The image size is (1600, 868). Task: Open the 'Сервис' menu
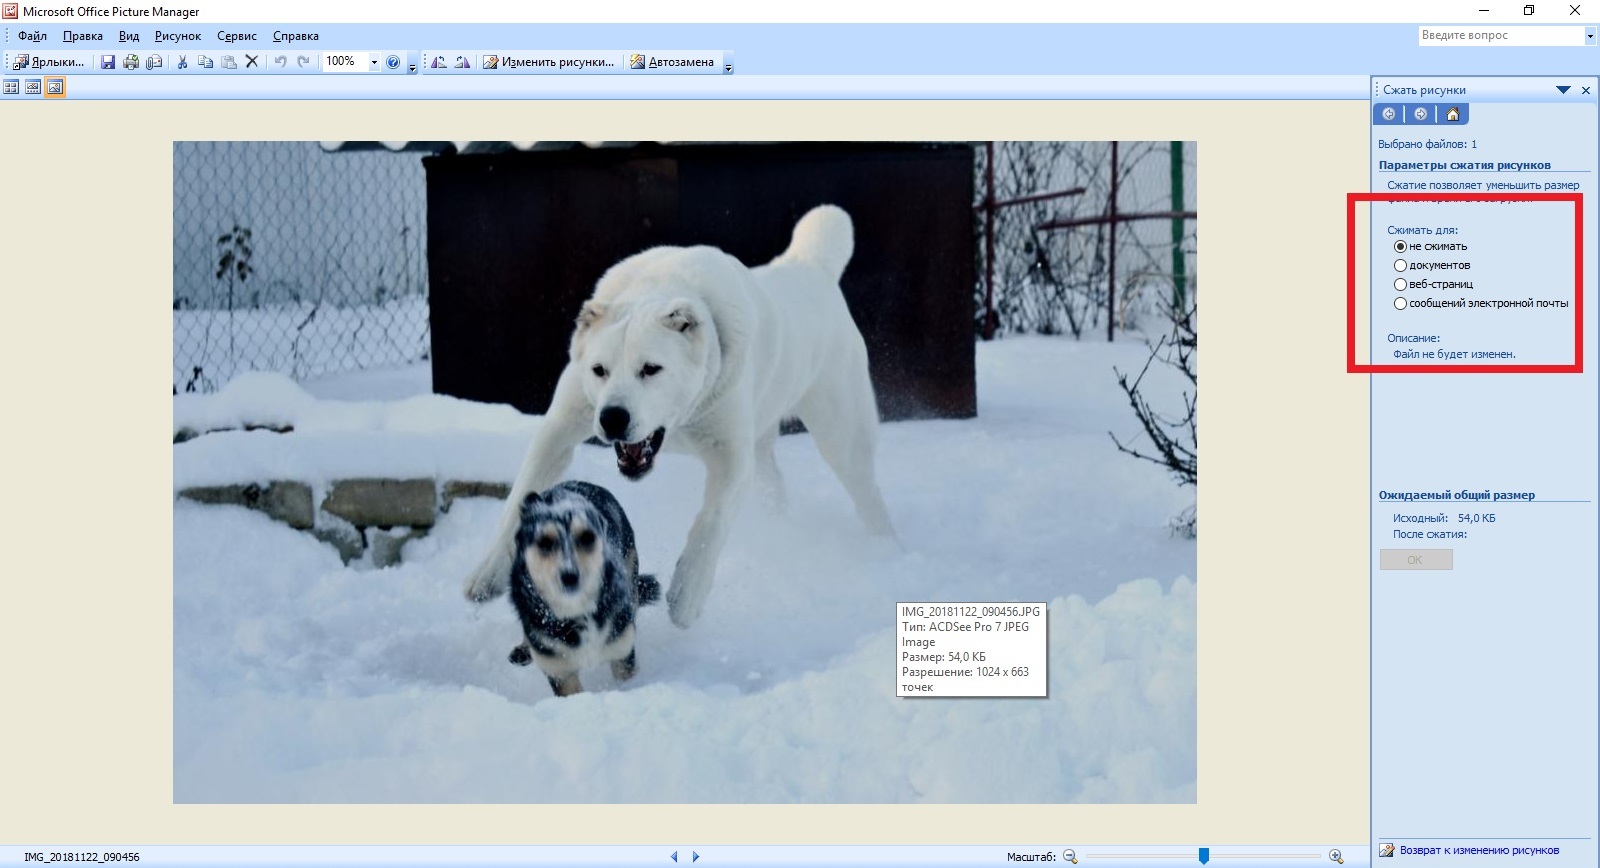tap(237, 36)
